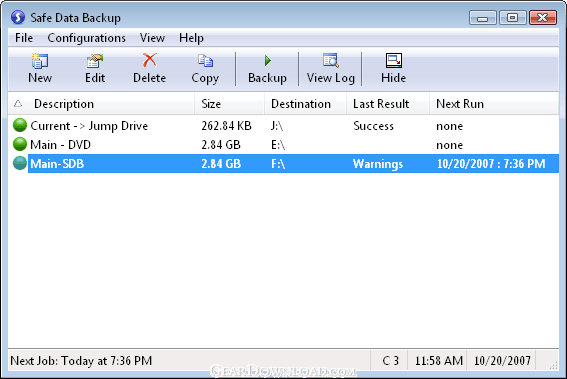Minimize the Safe Data Backup window

pyautogui.click(x=482, y=17)
